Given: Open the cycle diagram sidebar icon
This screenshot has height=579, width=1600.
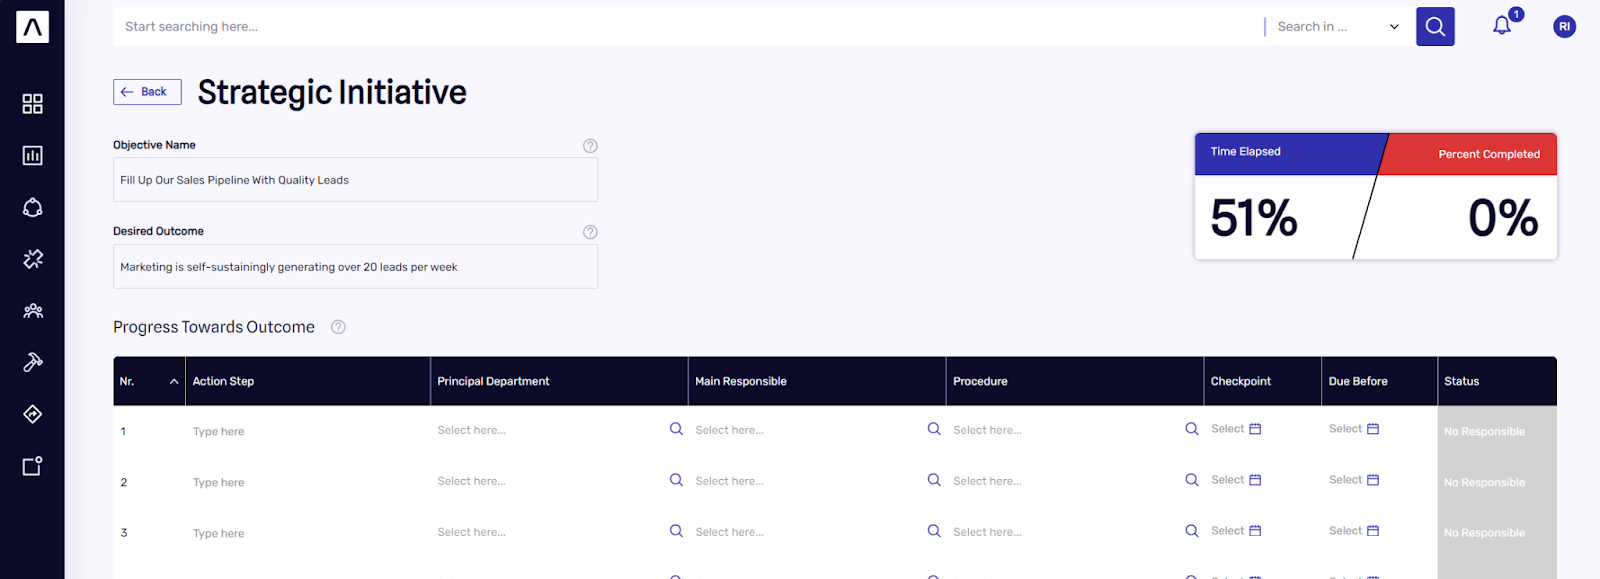Looking at the screenshot, I should coord(32,207).
